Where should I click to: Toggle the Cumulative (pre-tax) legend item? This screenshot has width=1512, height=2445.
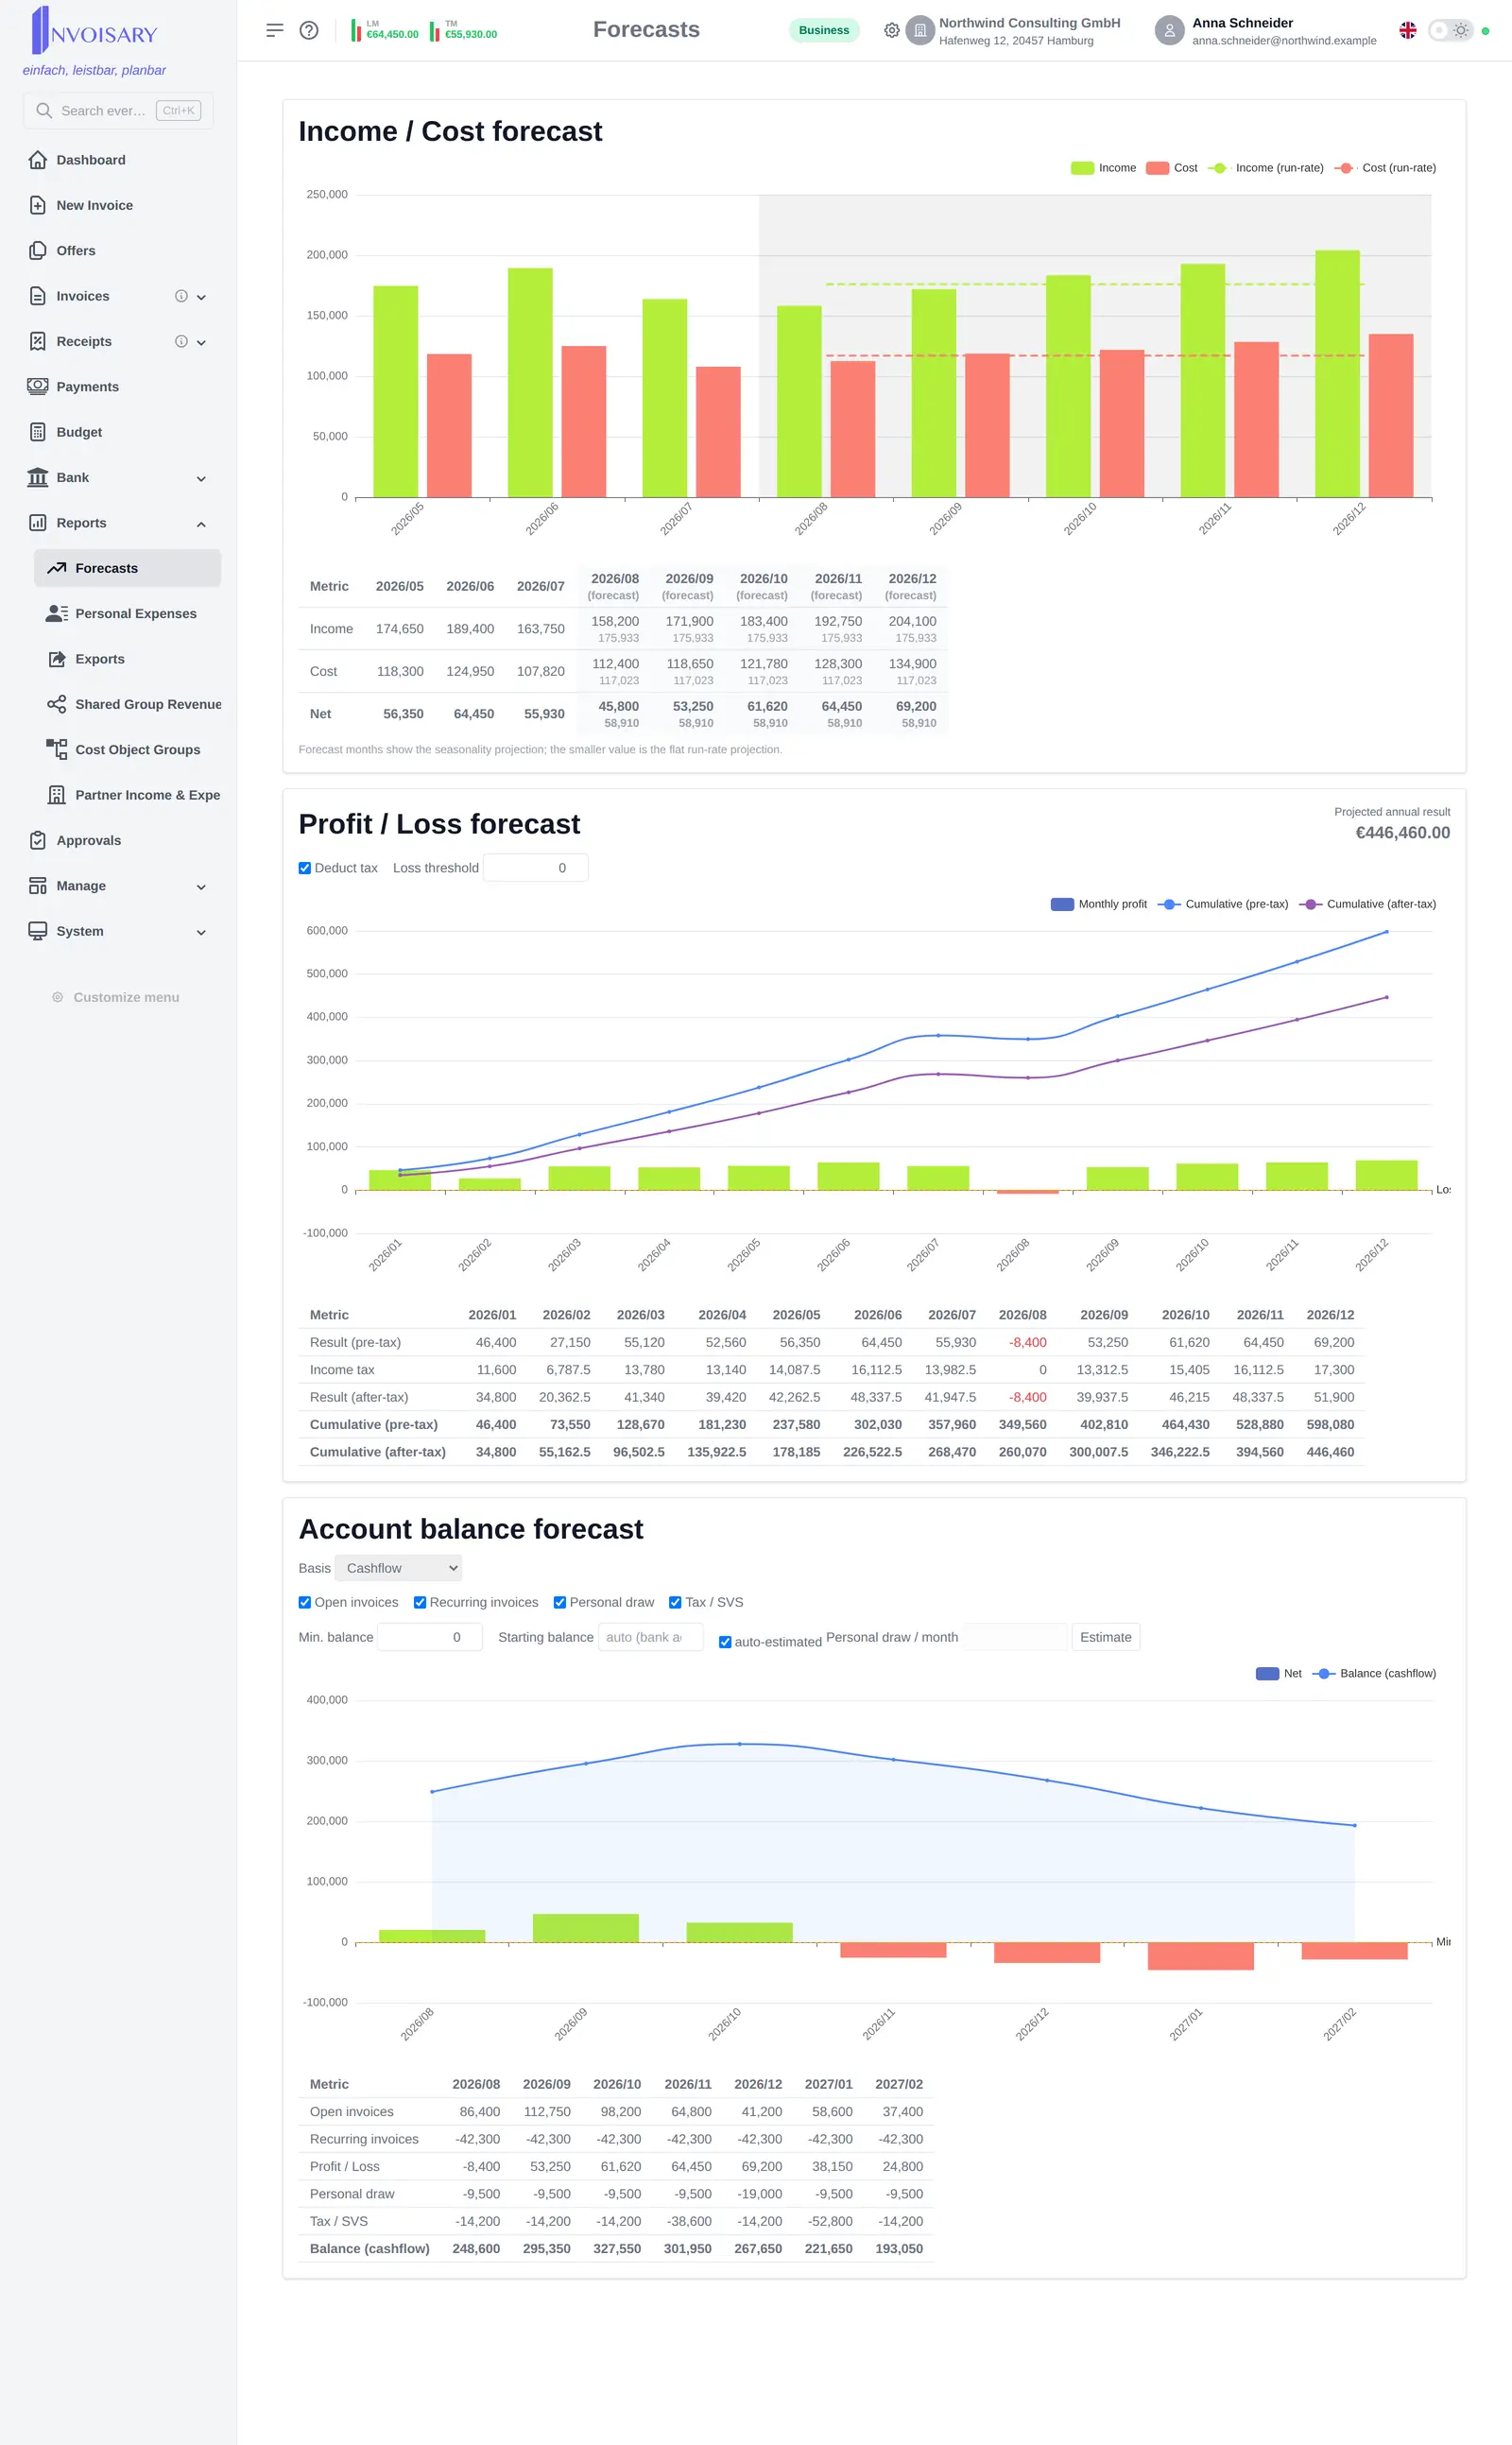[1223, 904]
